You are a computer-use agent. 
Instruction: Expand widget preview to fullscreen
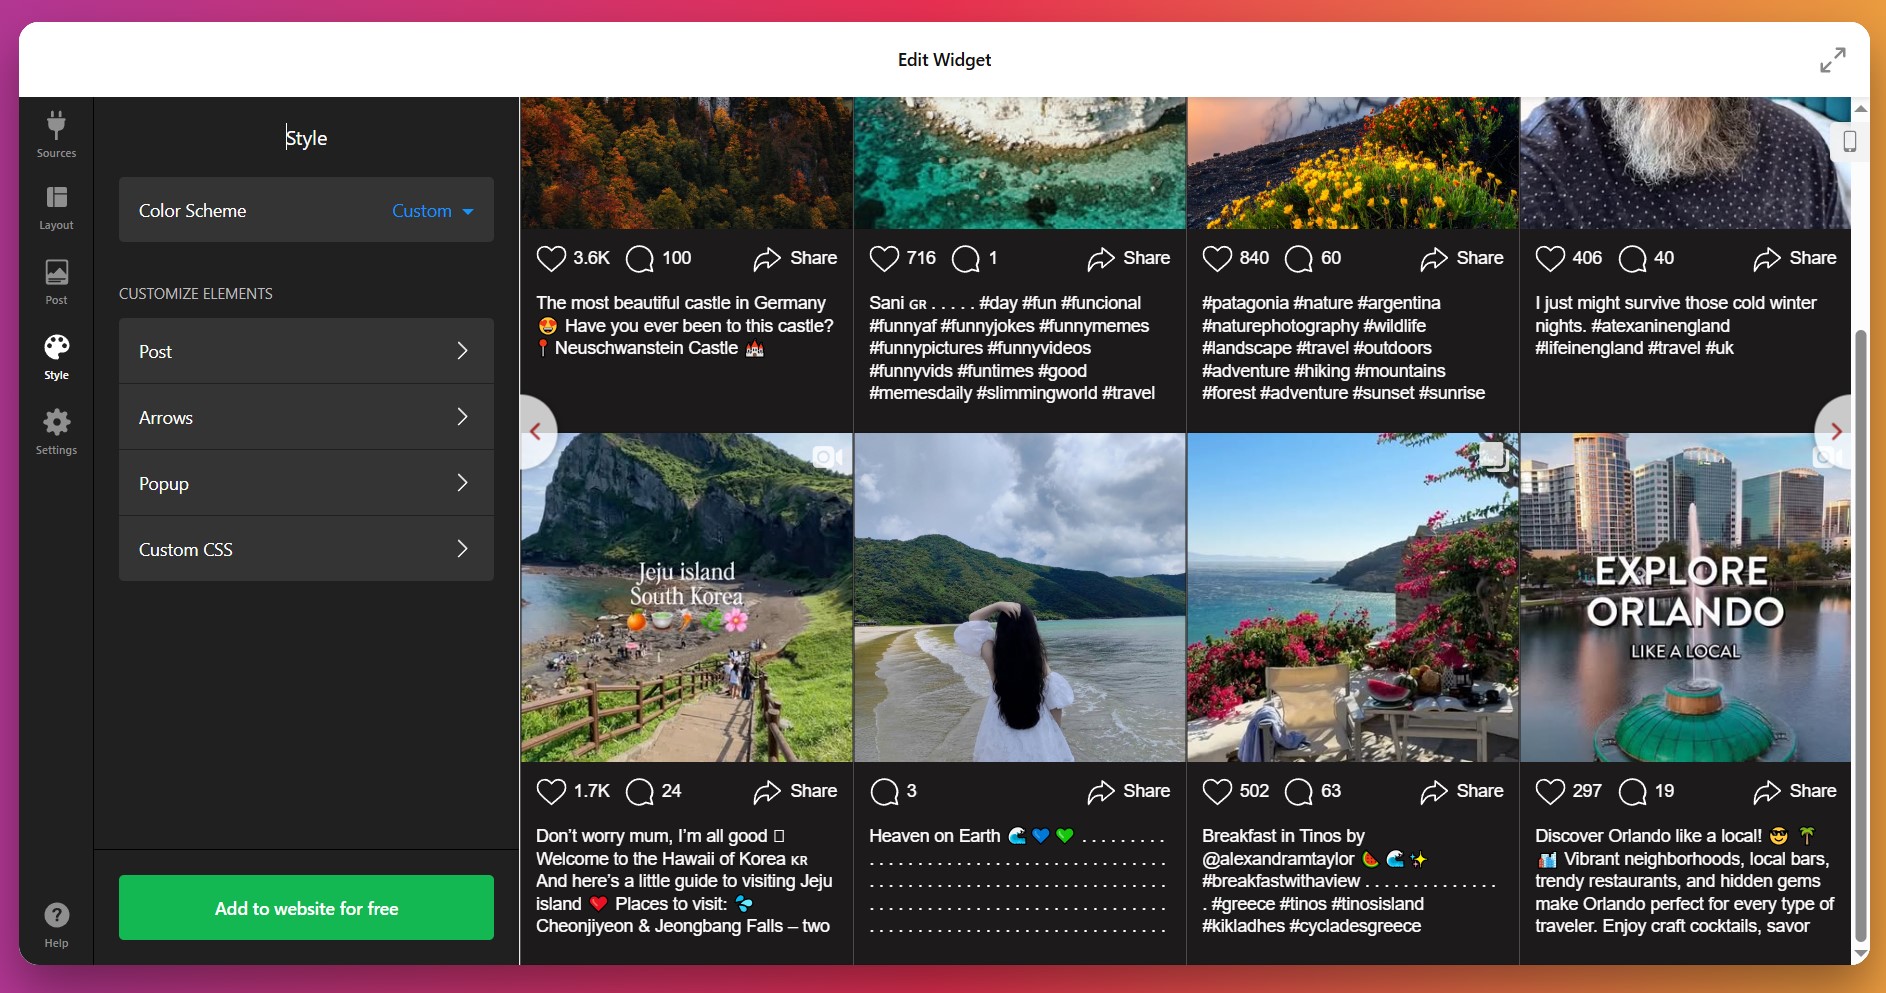coord(1835,59)
